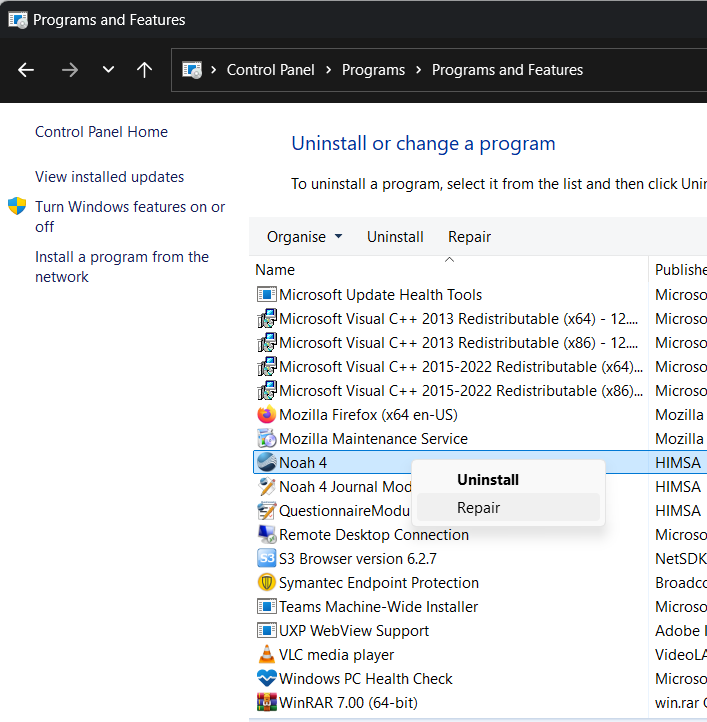707x722 pixels.
Task: Click the Programs and Features title bar icon
Action: (18, 20)
